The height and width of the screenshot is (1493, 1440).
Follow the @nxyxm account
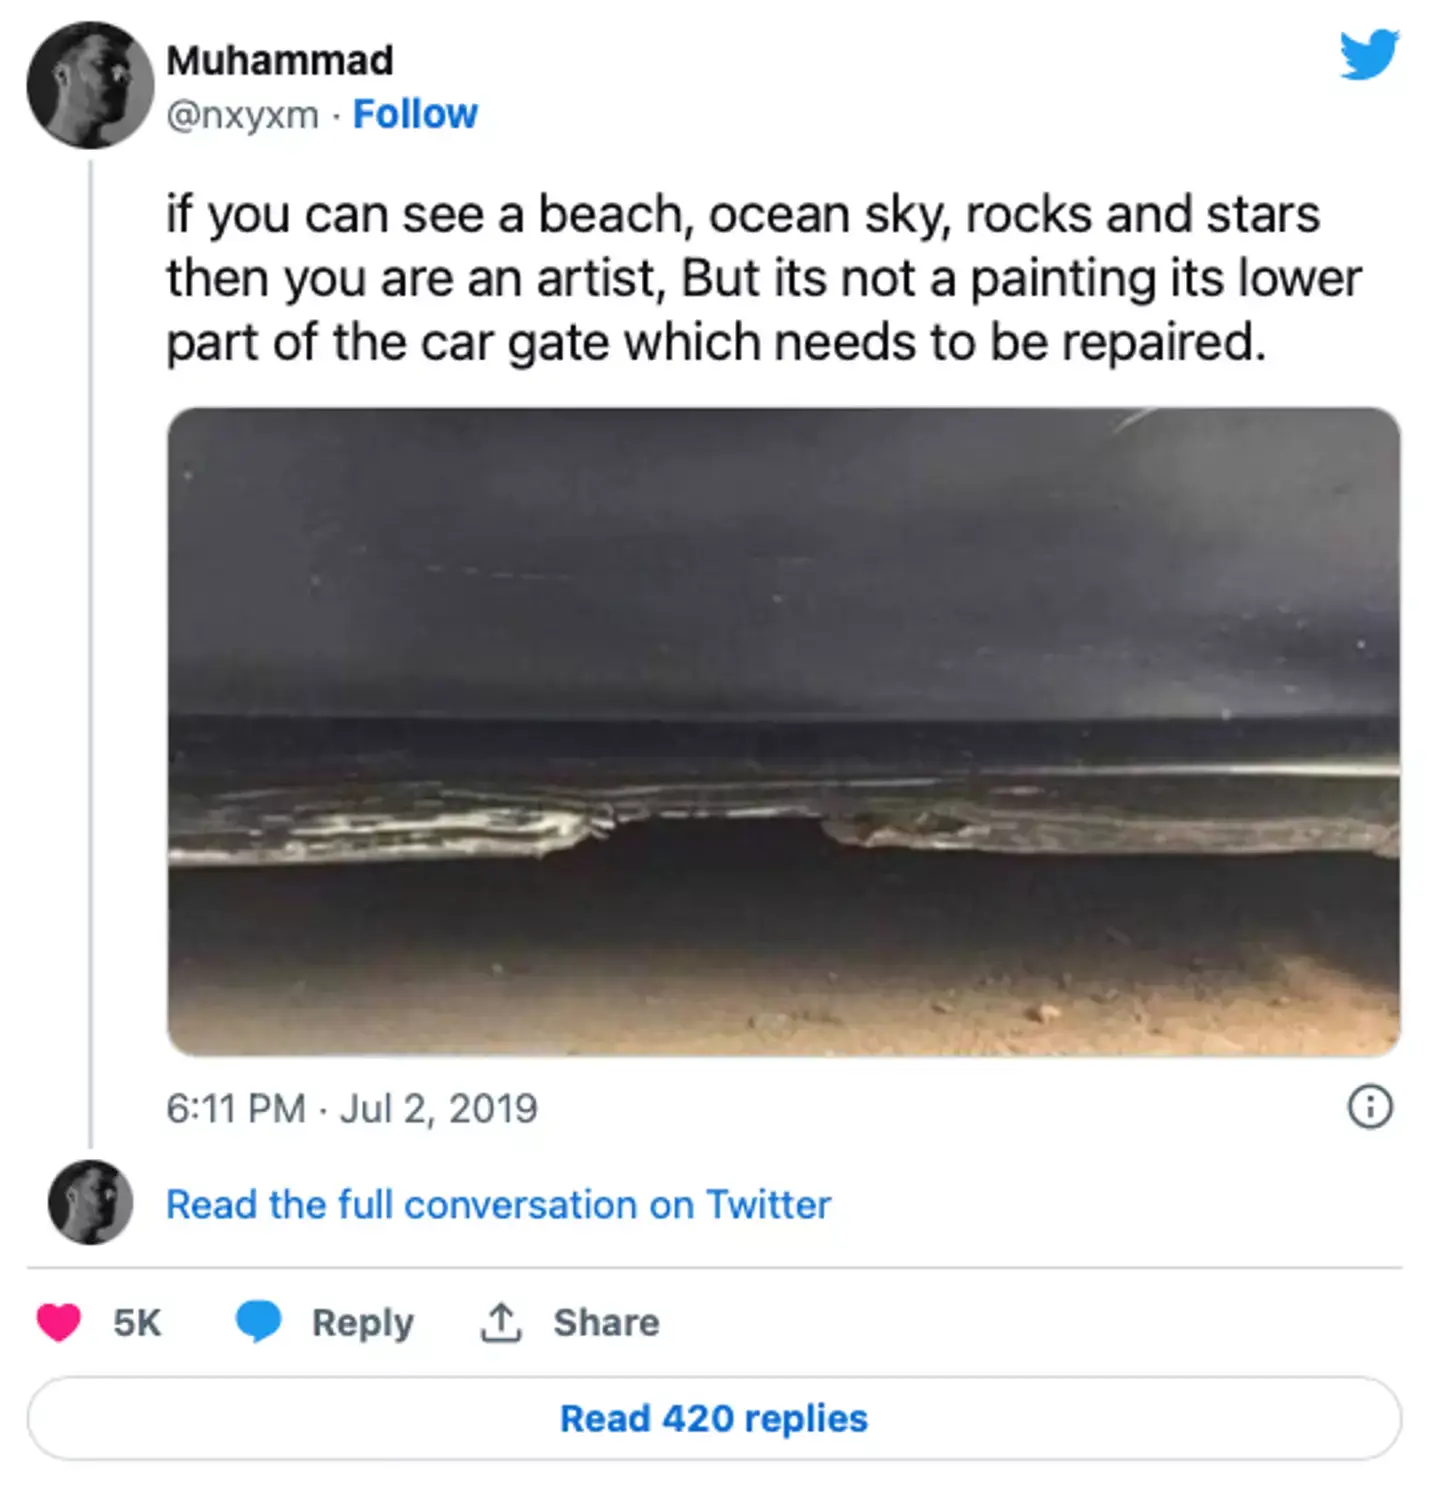click(x=416, y=113)
